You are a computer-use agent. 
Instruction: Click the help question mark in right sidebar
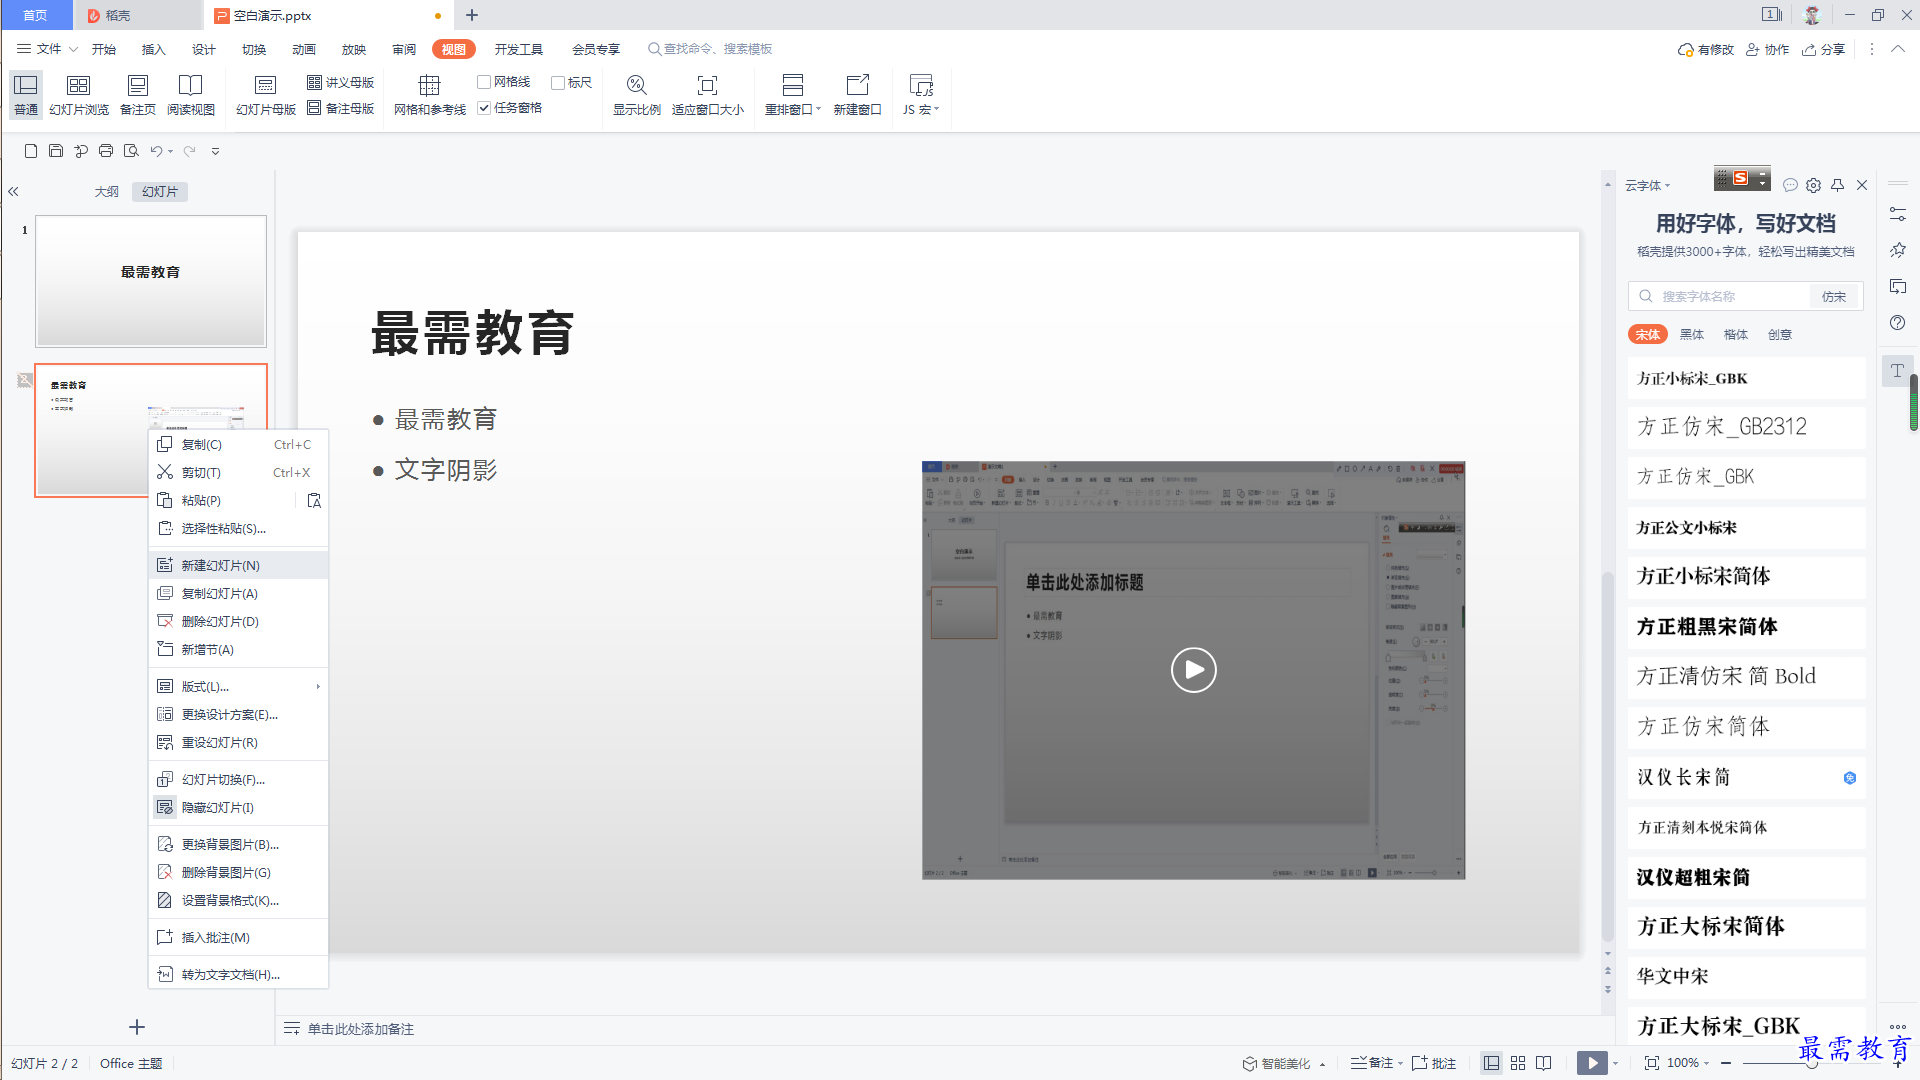click(x=1898, y=322)
